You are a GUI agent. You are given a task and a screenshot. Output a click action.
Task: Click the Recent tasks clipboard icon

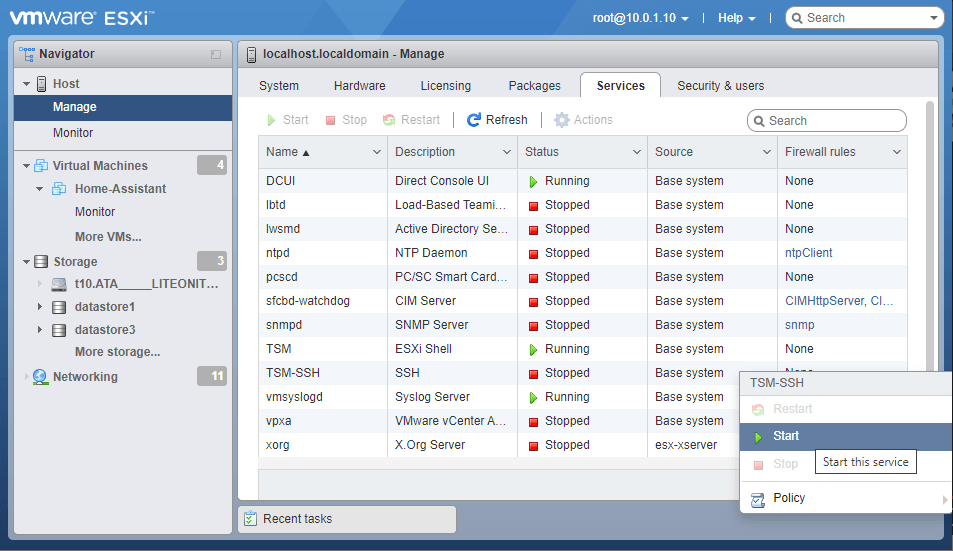tap(250, 519)
